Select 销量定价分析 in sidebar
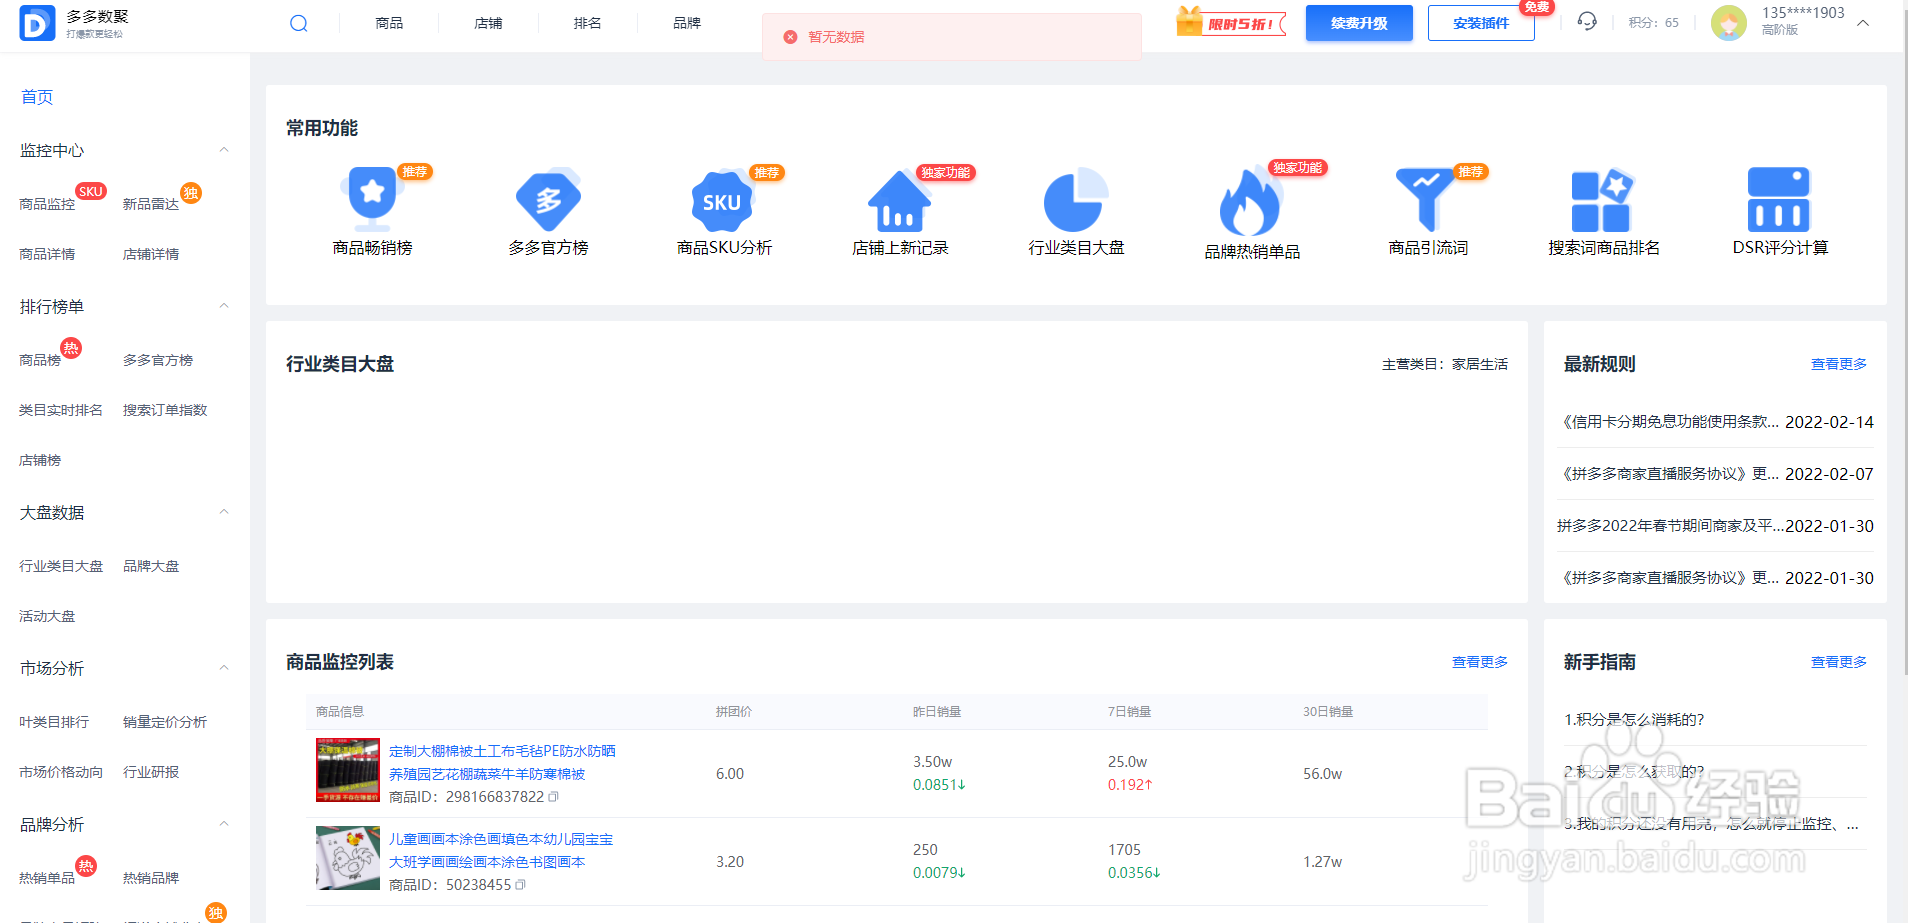The height and width of the screenshot is (923, 1908). (x=165, y=722)
